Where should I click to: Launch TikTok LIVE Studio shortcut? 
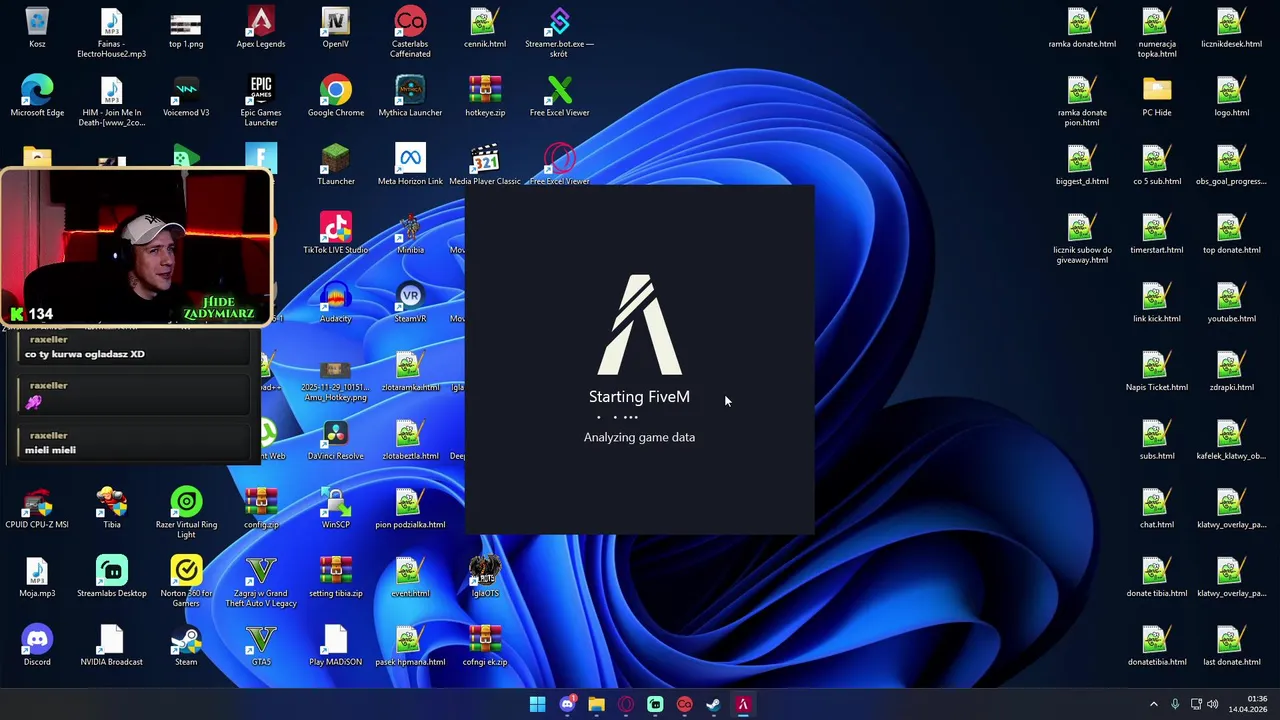pyautogui.click(x=336, y=233)
